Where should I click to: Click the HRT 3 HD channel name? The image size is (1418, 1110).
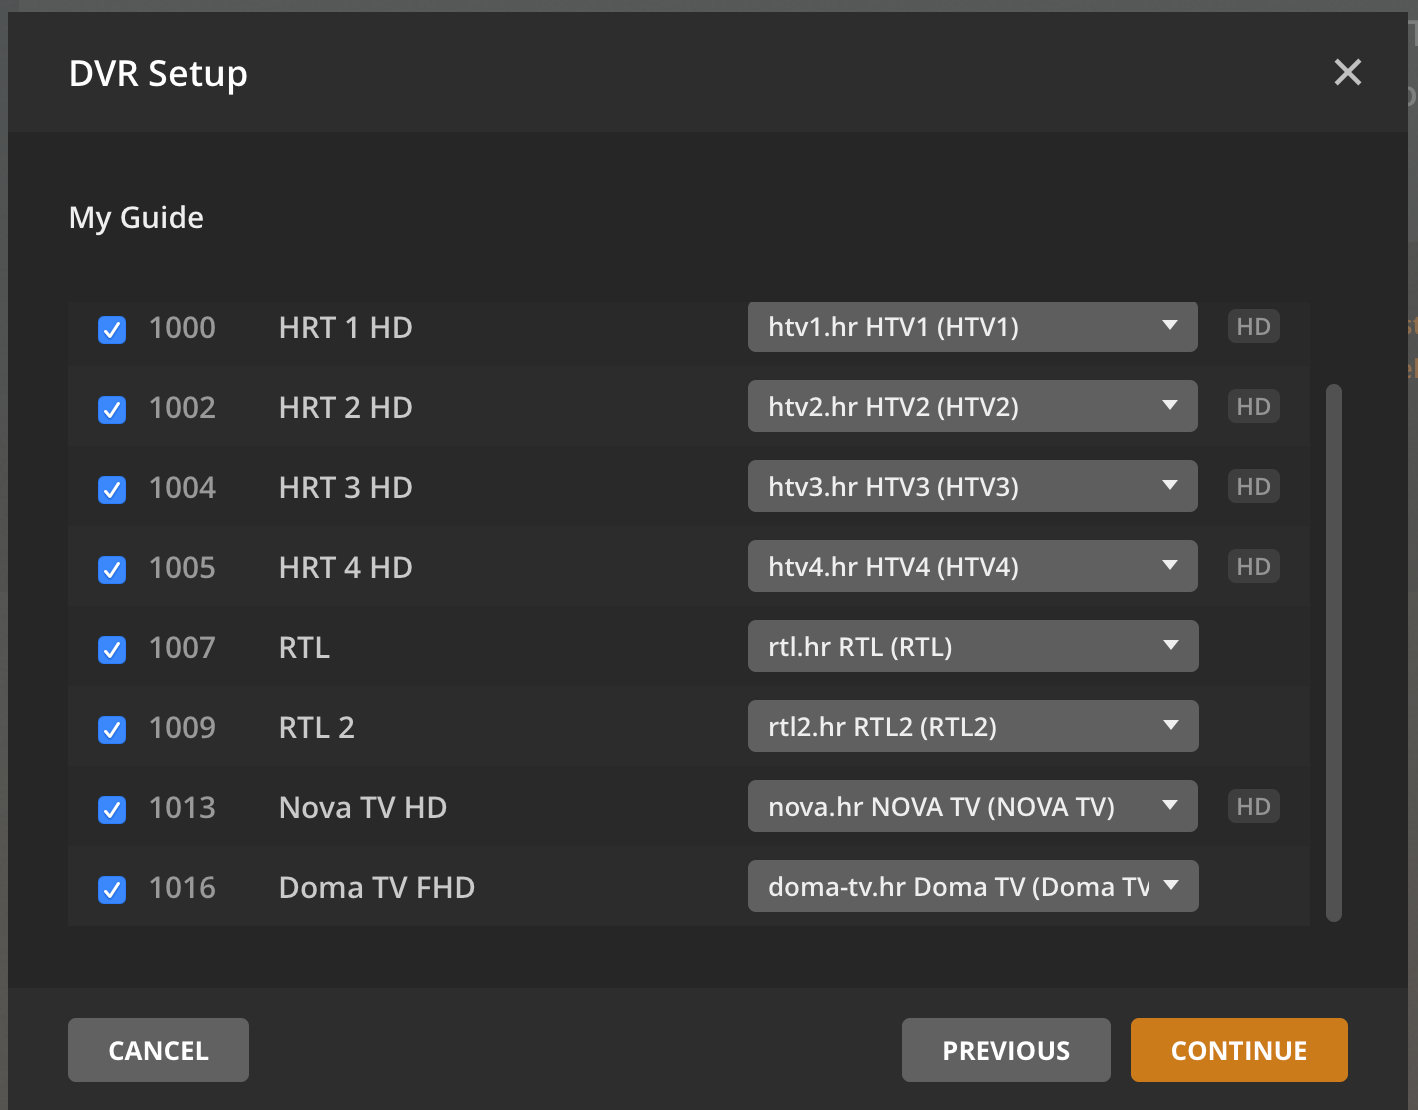click(345, 488)
